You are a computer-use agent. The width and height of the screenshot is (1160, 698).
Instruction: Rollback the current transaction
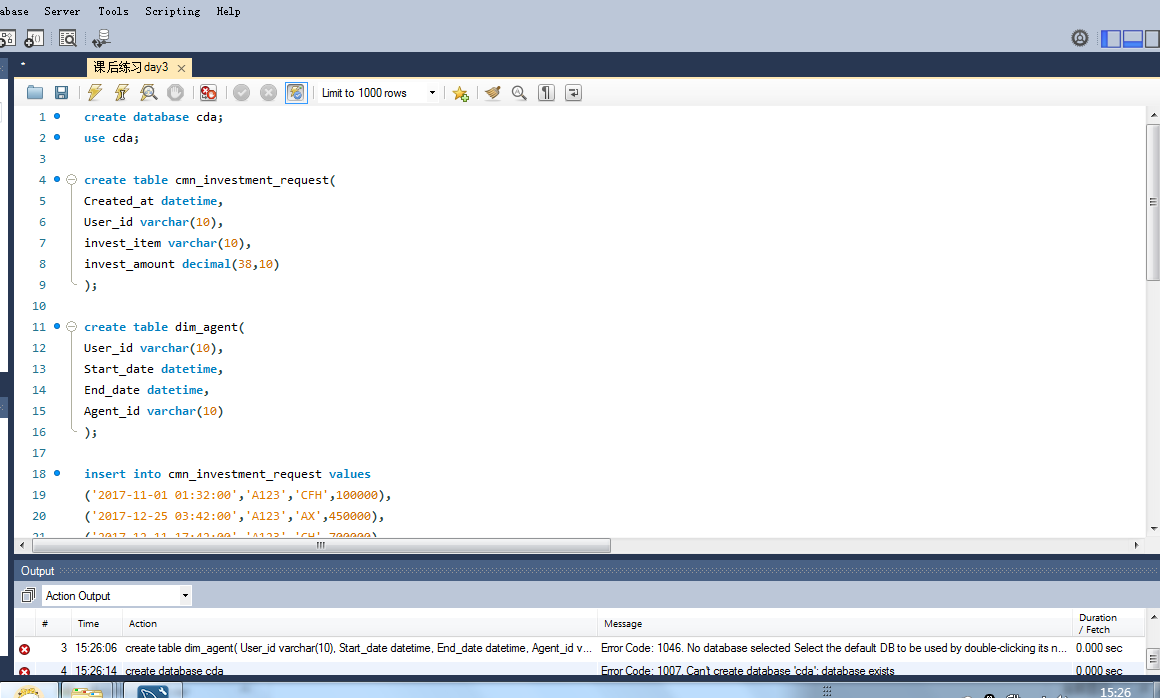(x=269, y=92)
